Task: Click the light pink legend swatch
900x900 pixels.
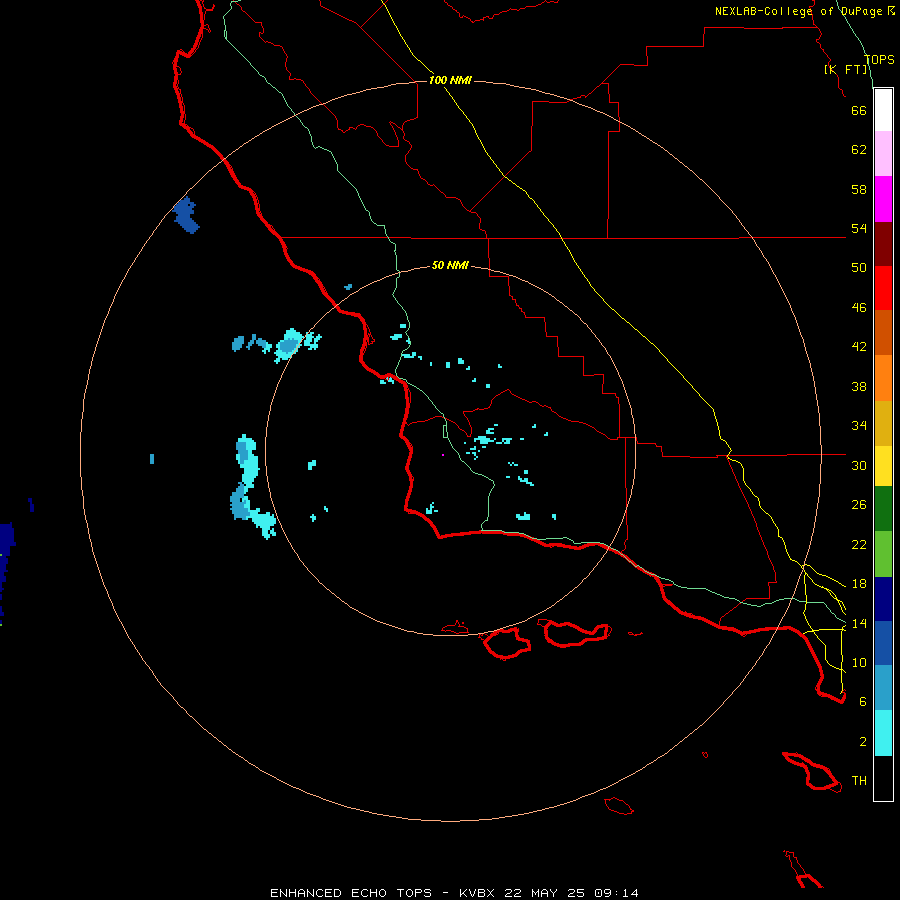Action: tap(883, 154)
